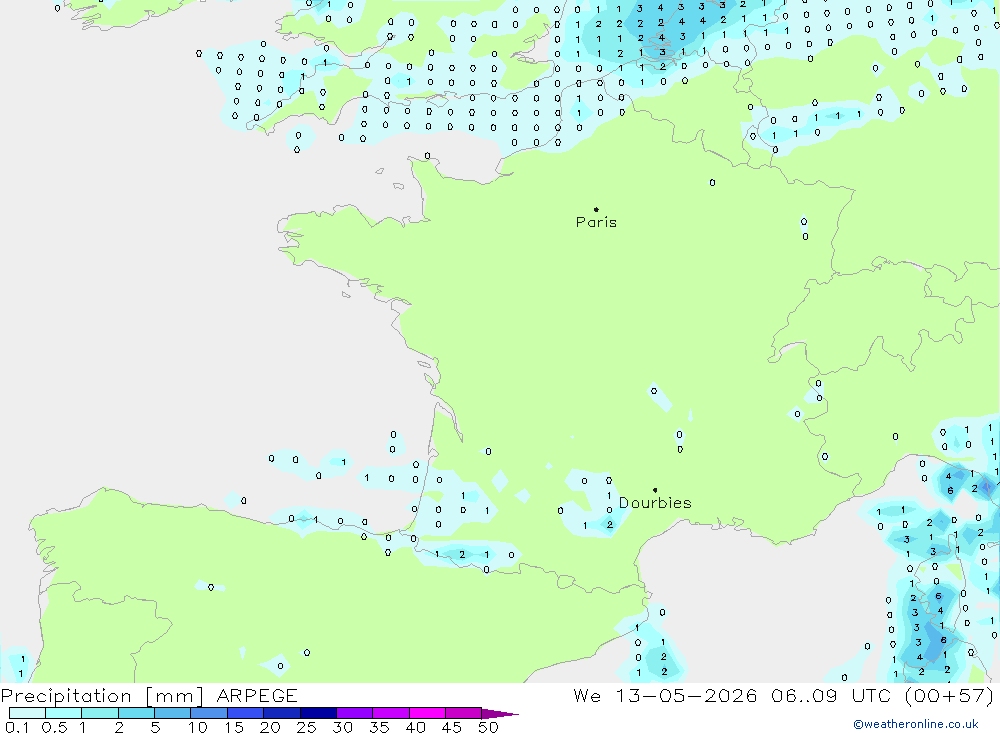Screen dimensions: 1000x733
Task: Click the legend value label 0.1
Action: click(x=17, y=727)
